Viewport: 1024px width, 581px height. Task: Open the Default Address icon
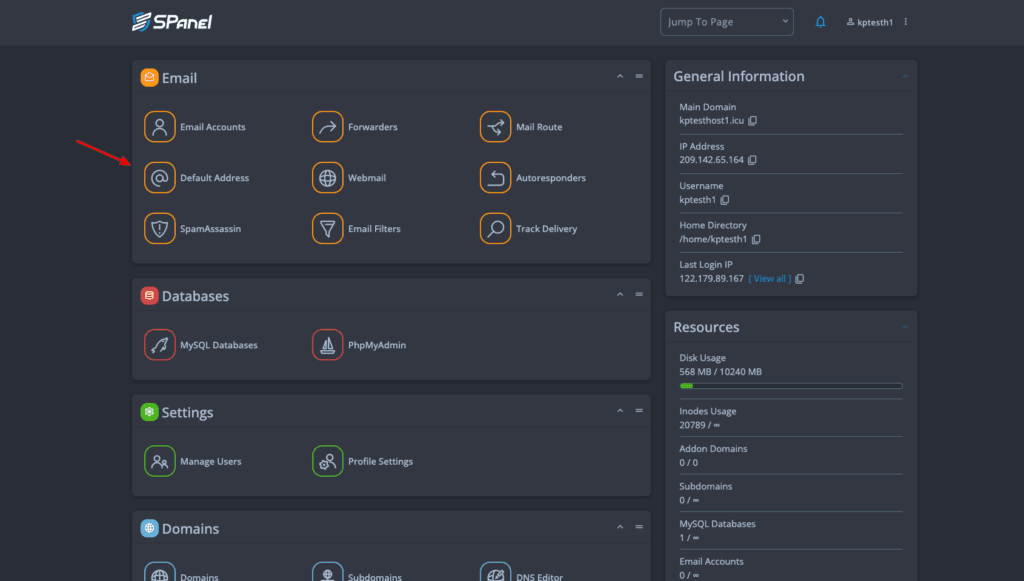pos(159,178)
